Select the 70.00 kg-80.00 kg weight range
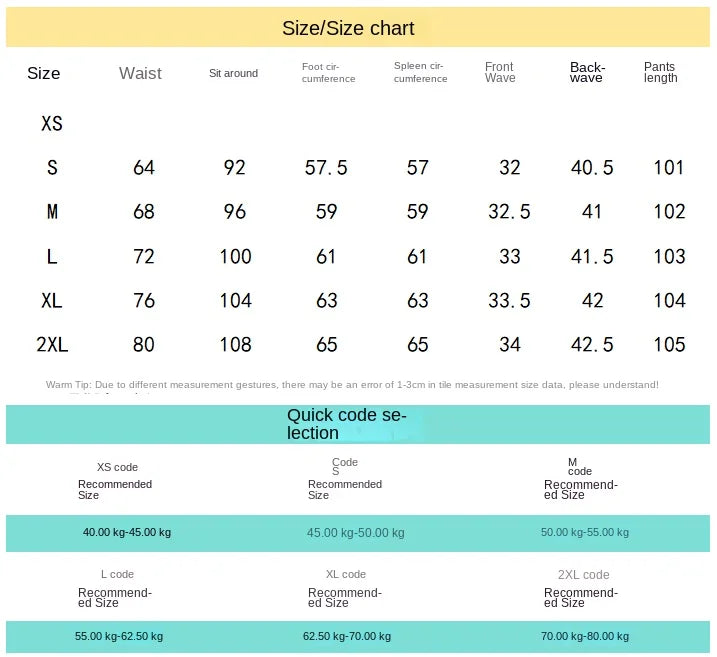 click(585, 636)
